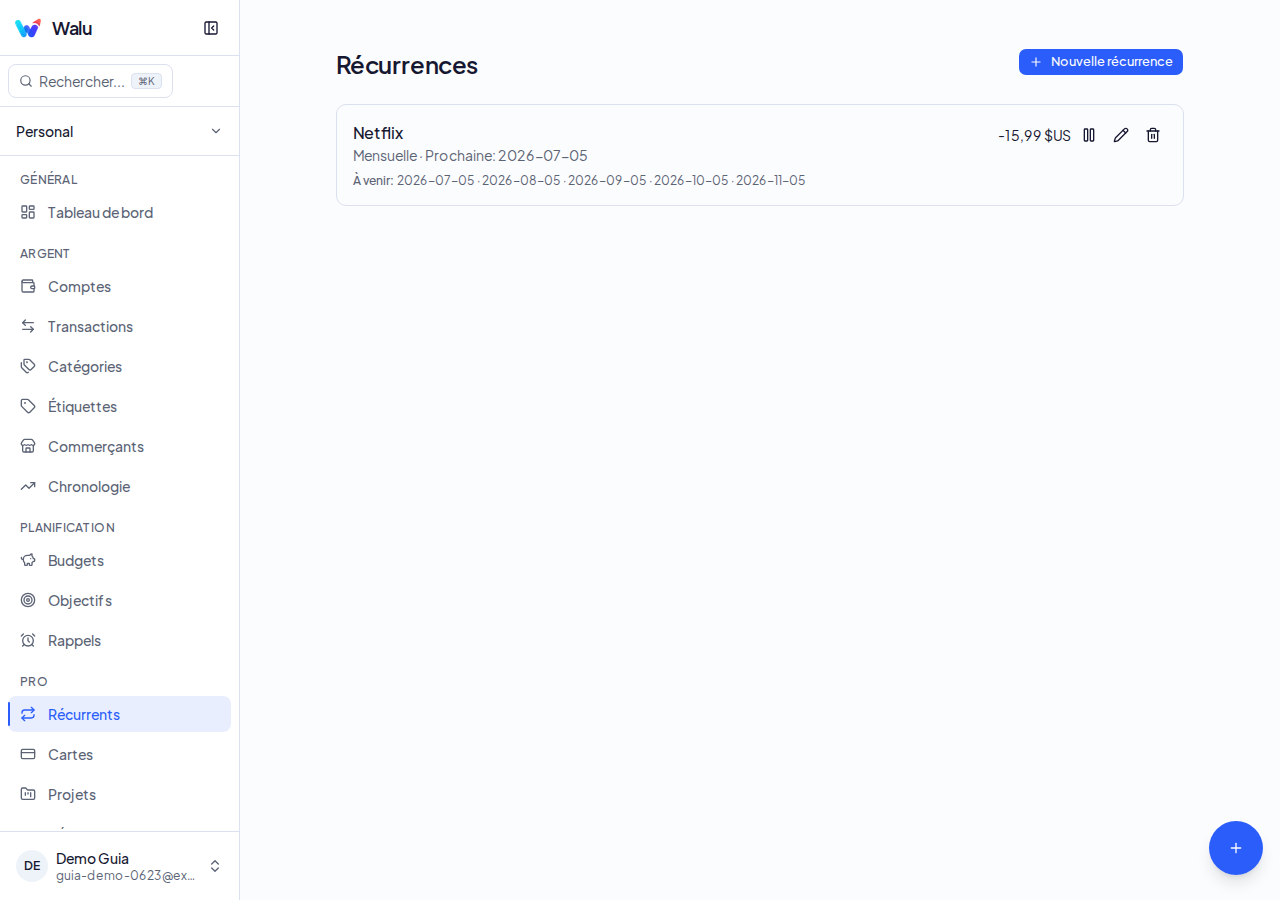
Task: Go to Comptes
Action: pos(119,286)
